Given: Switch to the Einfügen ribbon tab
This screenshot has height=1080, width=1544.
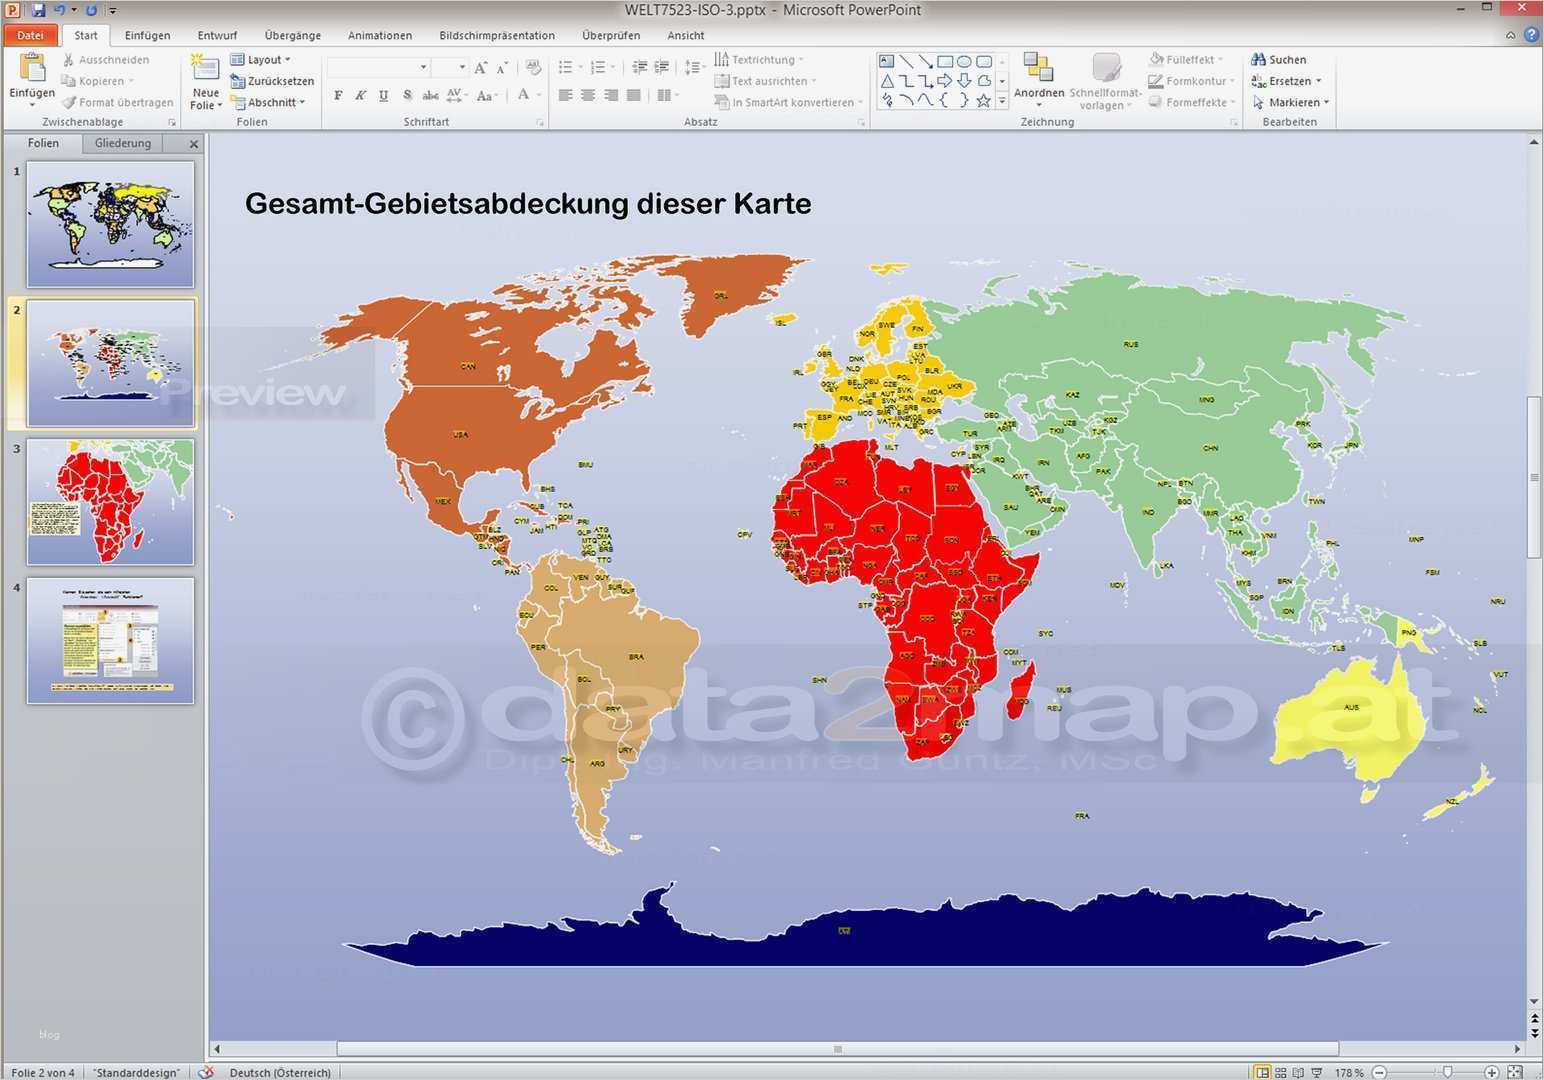Looking at the screenshot, I should tap(147, 35).
